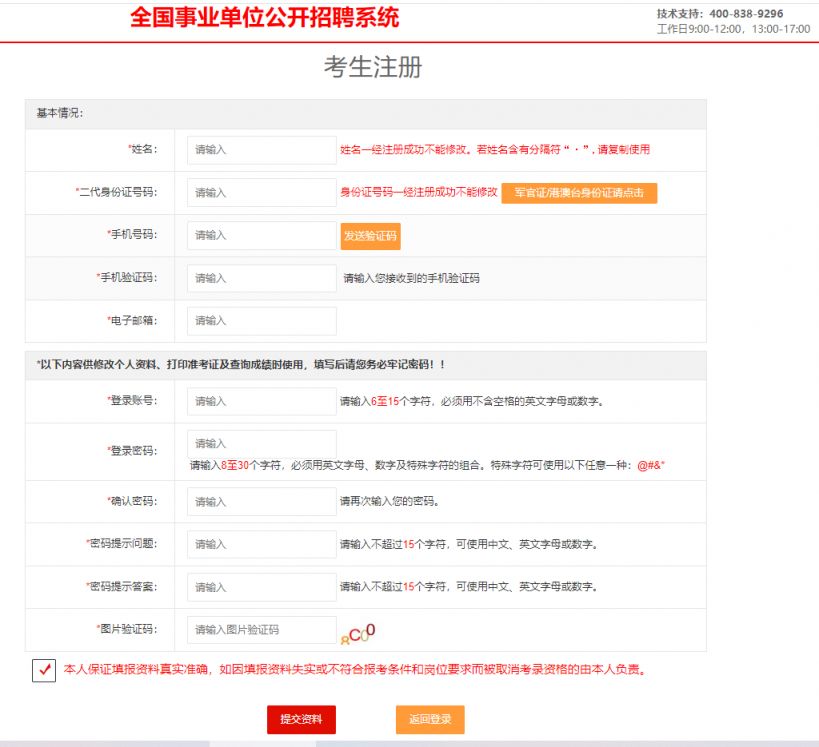Select the 二代身份证号码 ID number field
This screenshot has width=819, height=747.
pyautogui.click(x=260, y=192)
